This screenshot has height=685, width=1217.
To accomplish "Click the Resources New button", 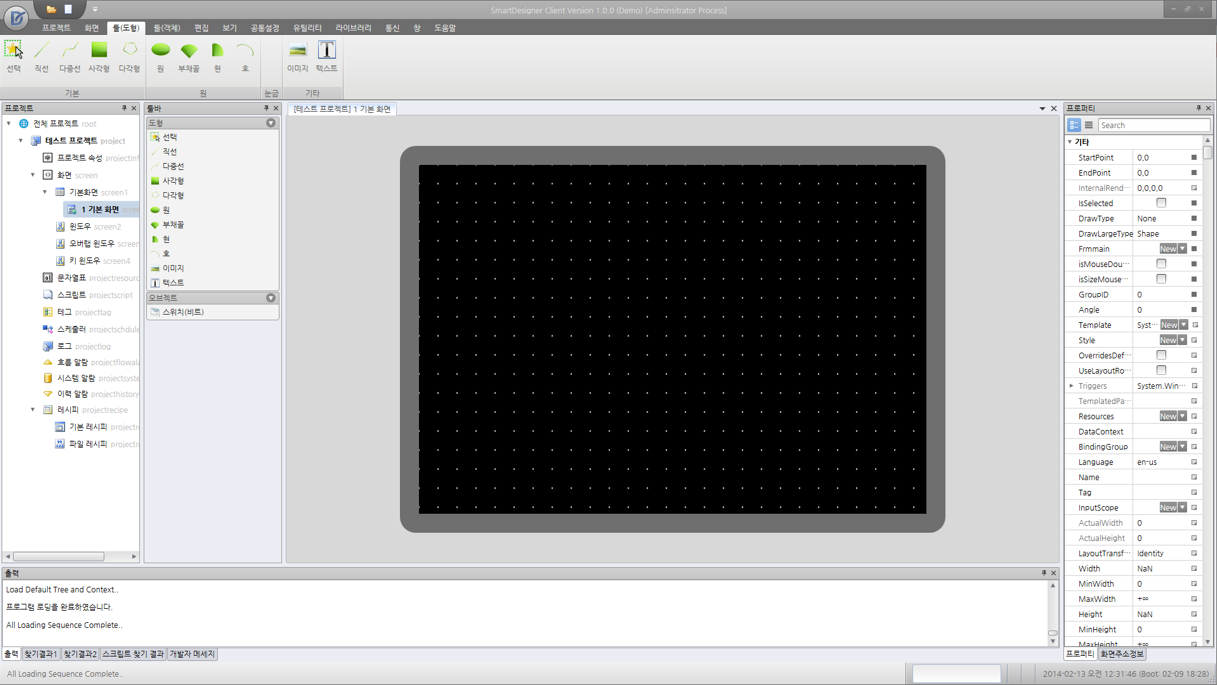I will tap(1168, 416).
